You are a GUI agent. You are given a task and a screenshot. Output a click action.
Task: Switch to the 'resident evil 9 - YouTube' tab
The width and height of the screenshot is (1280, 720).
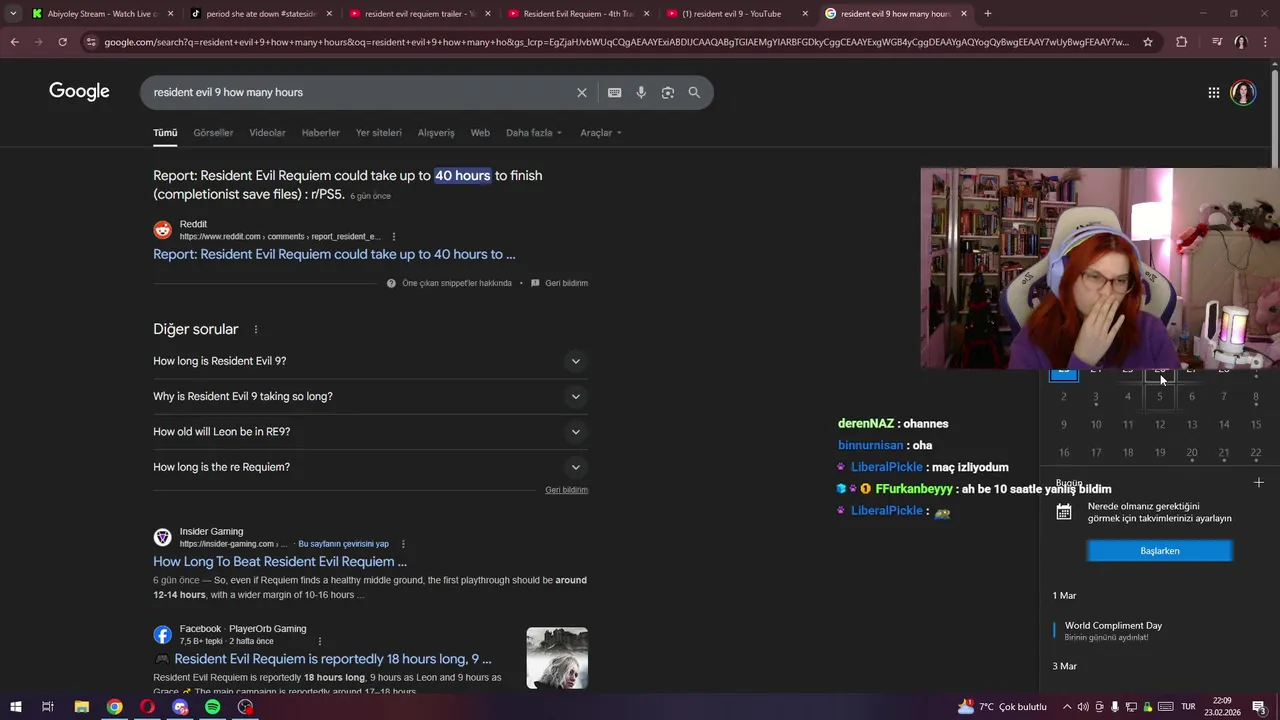[x=737, y=14]
